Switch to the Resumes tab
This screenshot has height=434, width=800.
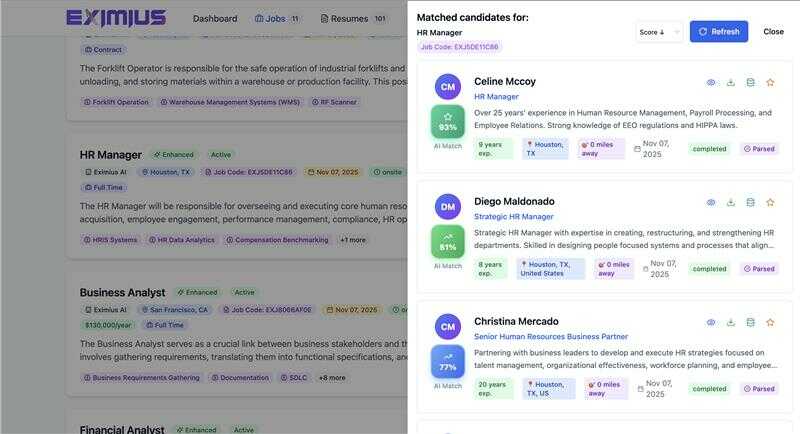pos(353,18)
